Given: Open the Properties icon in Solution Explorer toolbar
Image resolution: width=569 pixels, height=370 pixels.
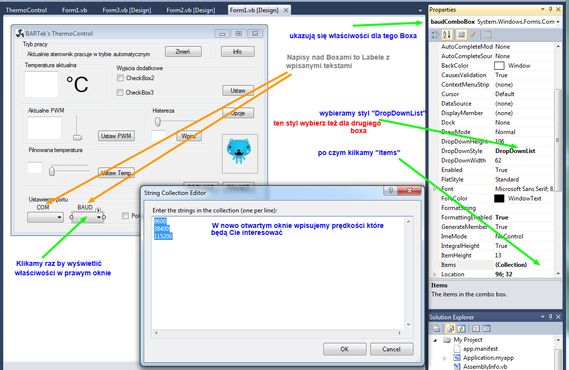Looking at the screenshot, I should (437, 329).
